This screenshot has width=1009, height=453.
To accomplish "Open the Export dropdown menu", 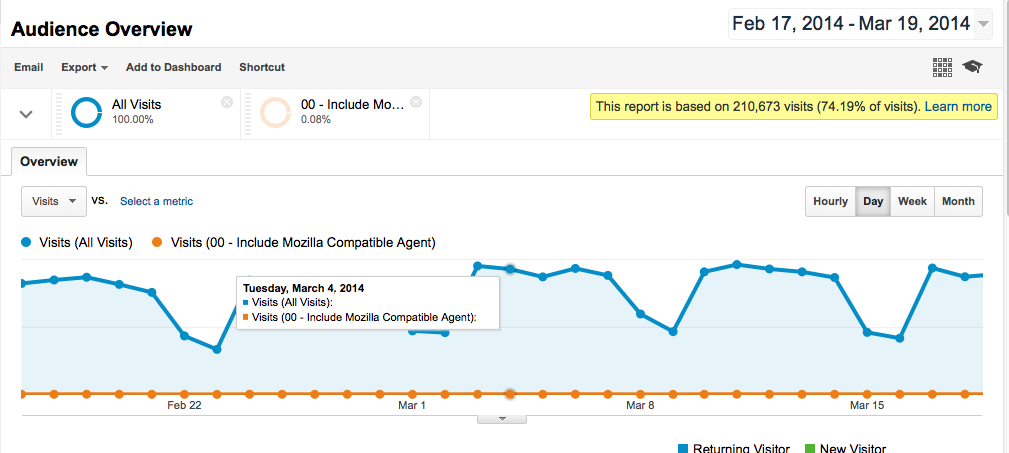I will (x=84, y=67).
